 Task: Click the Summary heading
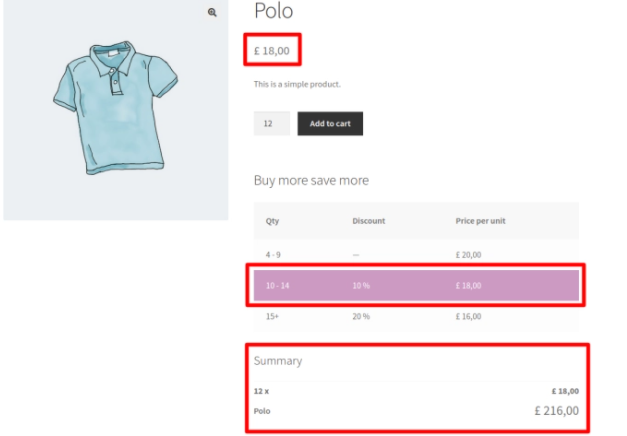click(x=278, y=361)
